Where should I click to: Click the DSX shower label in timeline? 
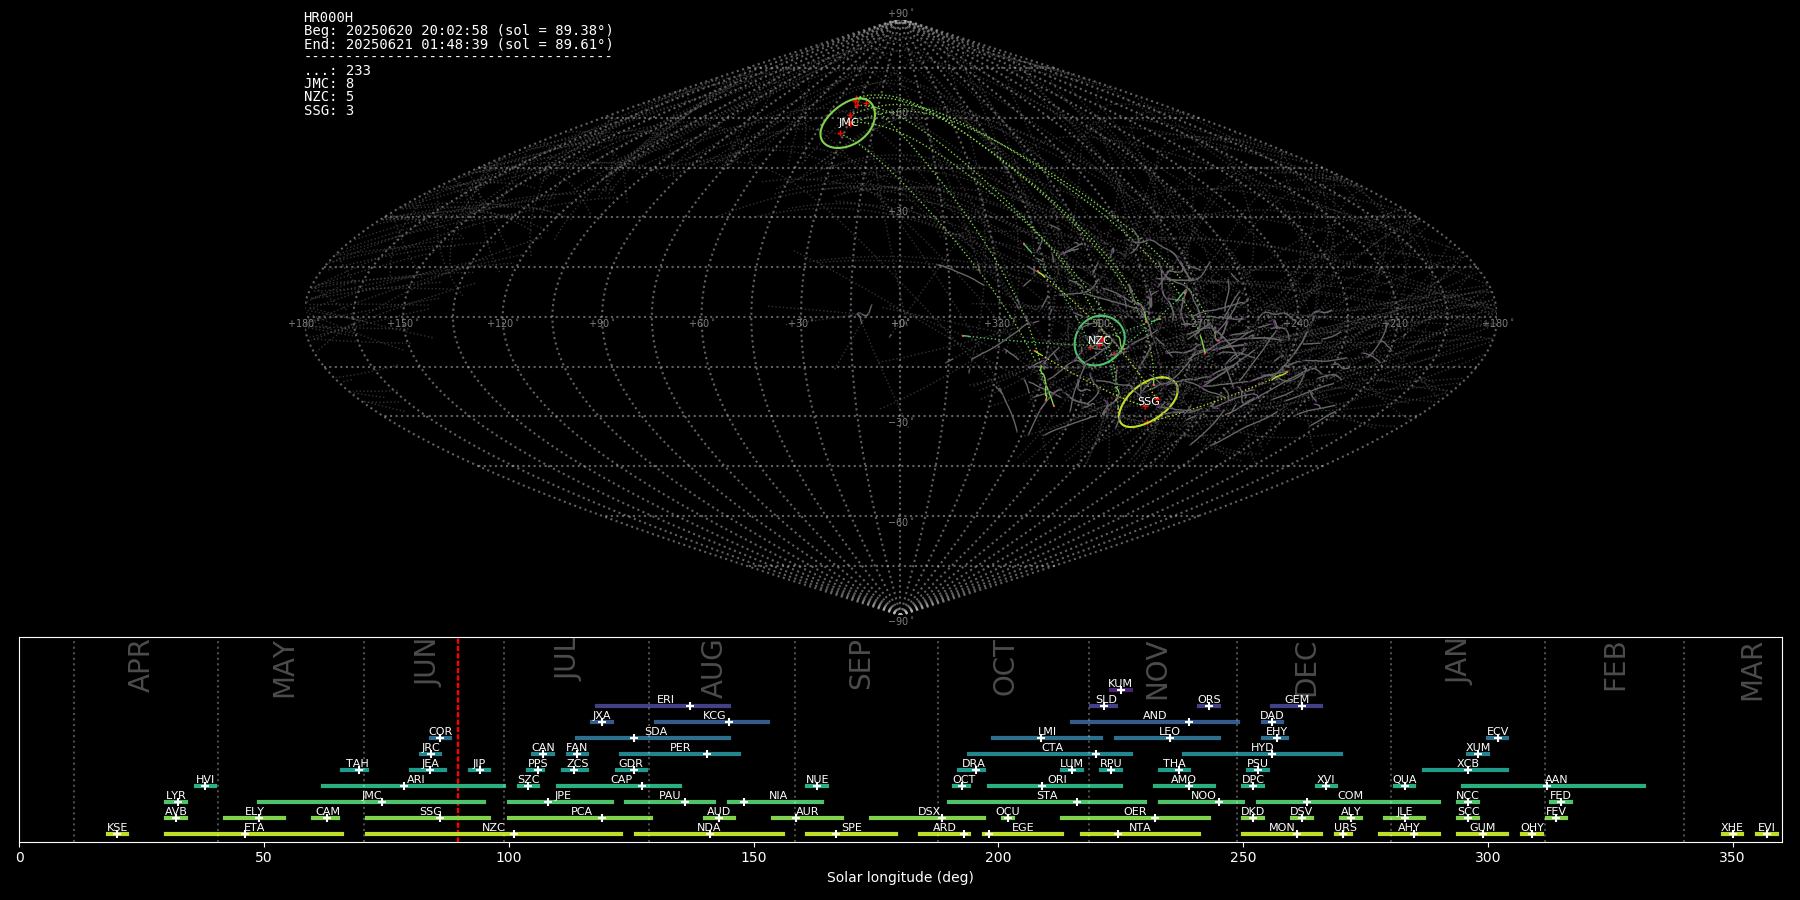[929, 812]
